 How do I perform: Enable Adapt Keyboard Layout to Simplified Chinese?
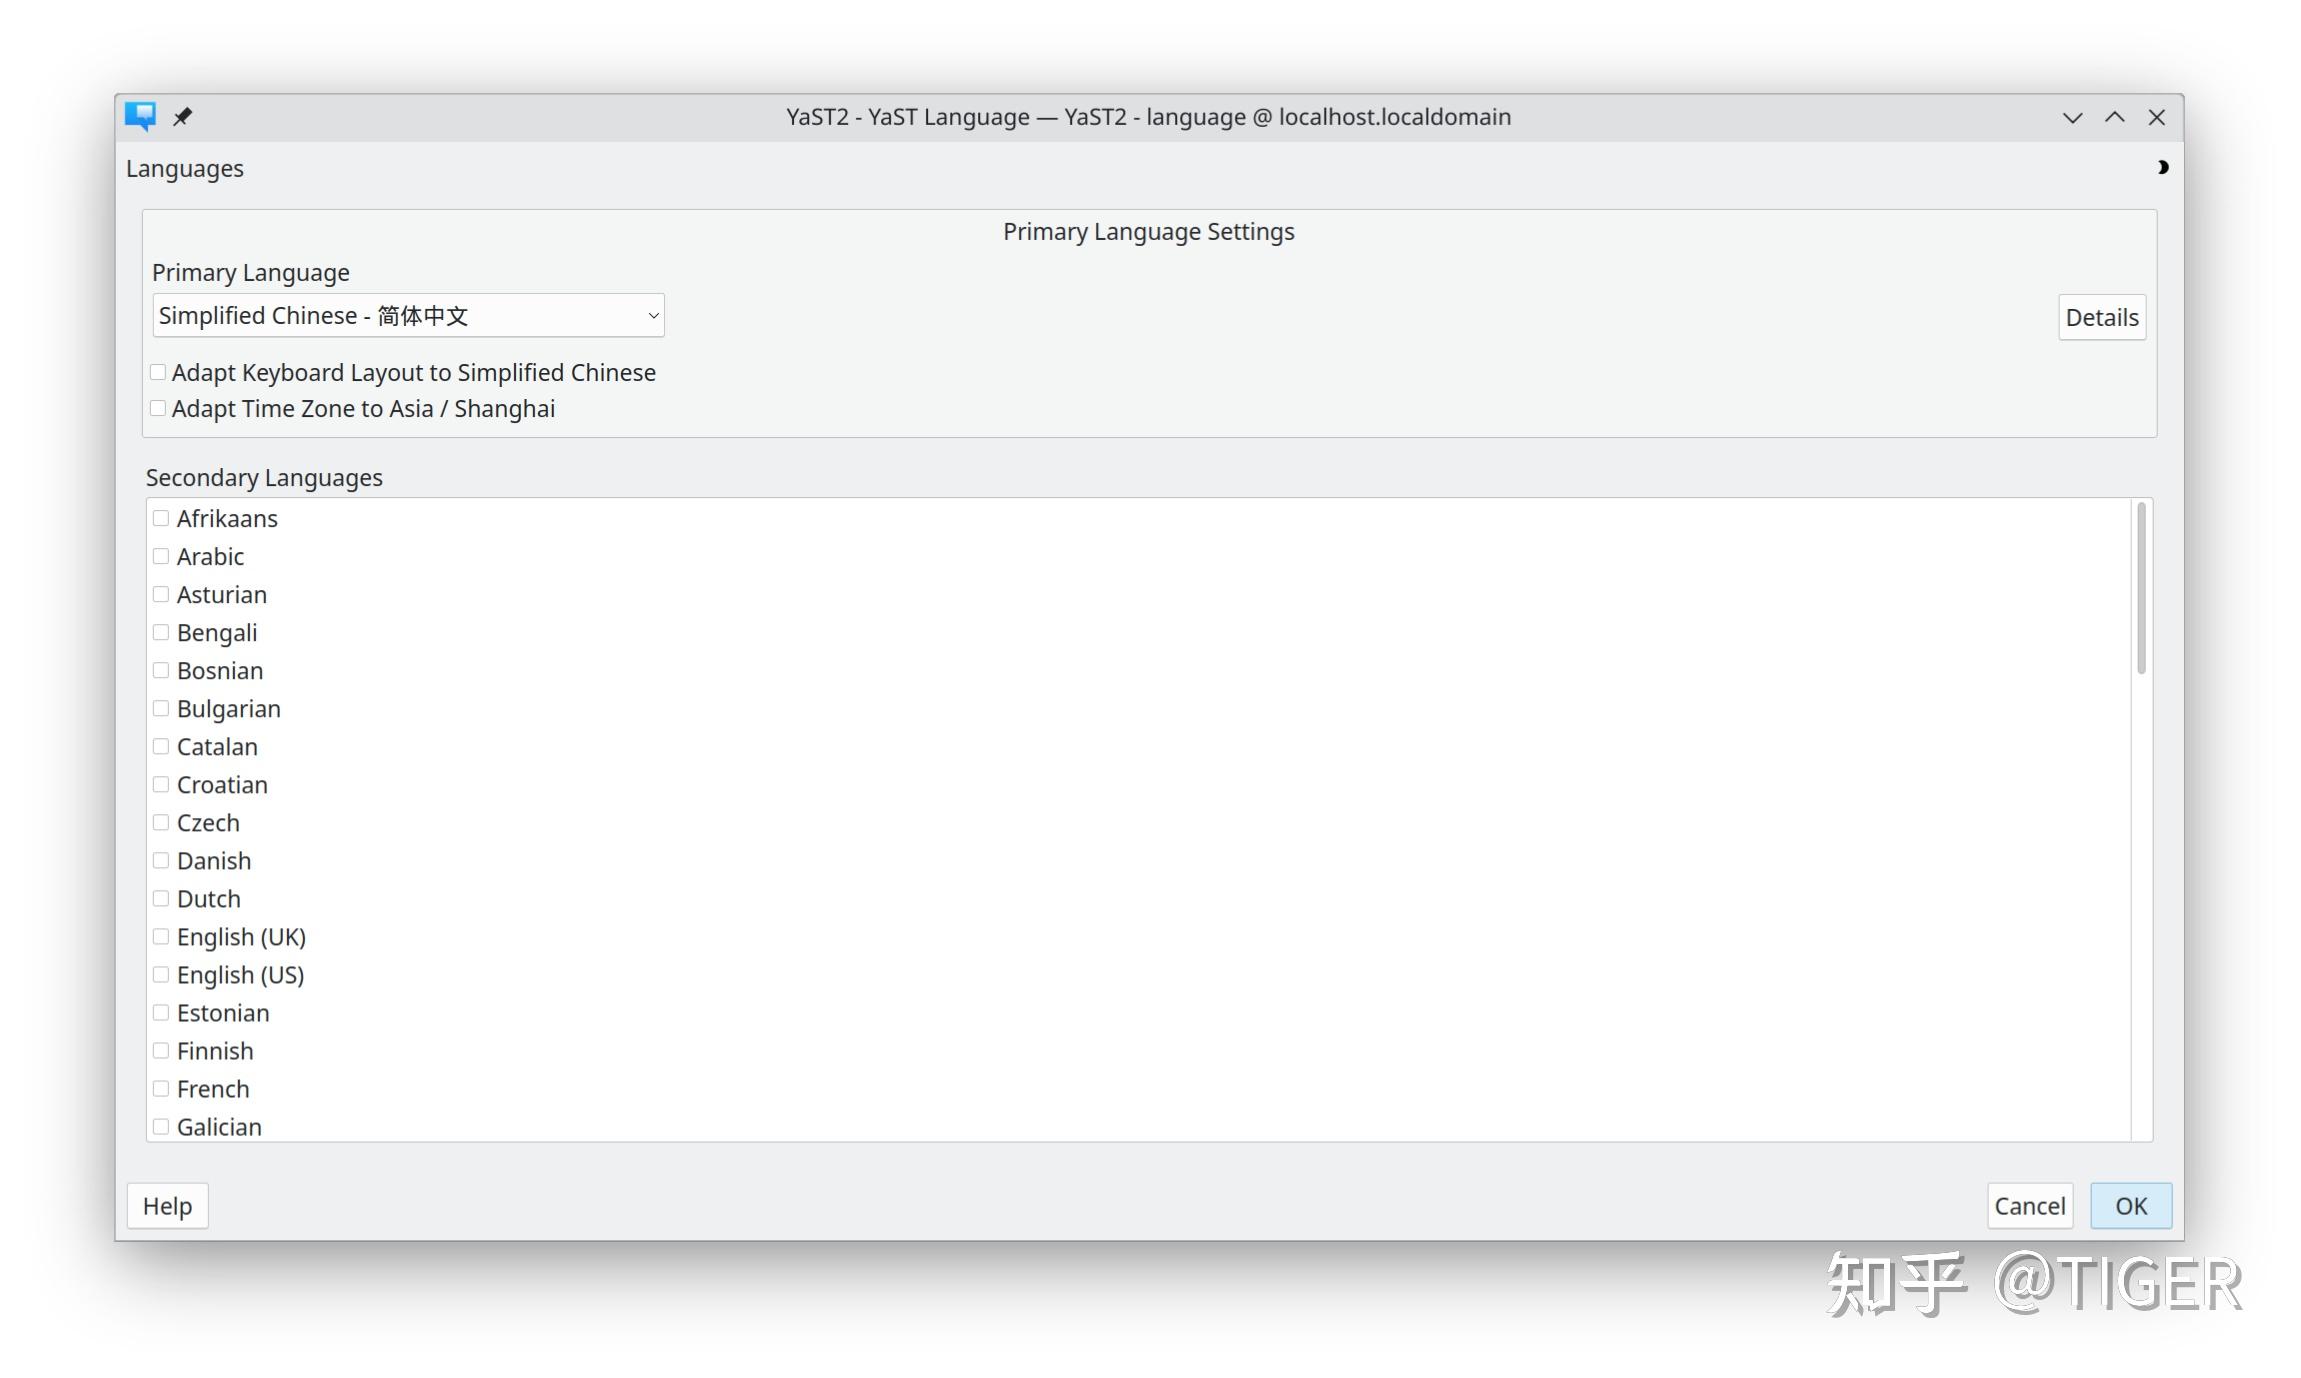[x=158, y=371]
